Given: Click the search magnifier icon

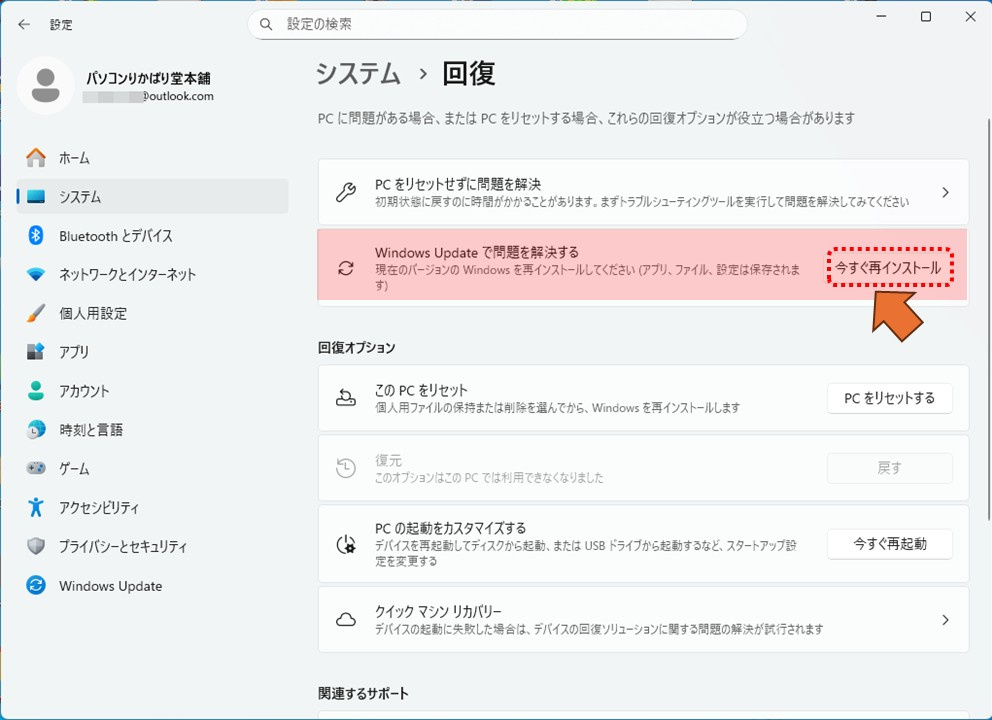Looking at the screenshot, I should click(x=266, y=24).
